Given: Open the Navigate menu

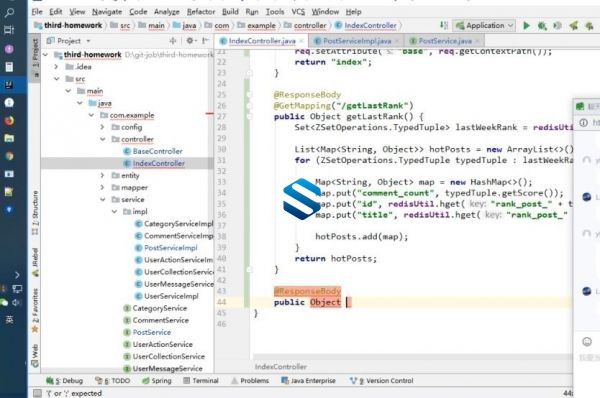Looking at the screenshot, I should pos(107,12).
